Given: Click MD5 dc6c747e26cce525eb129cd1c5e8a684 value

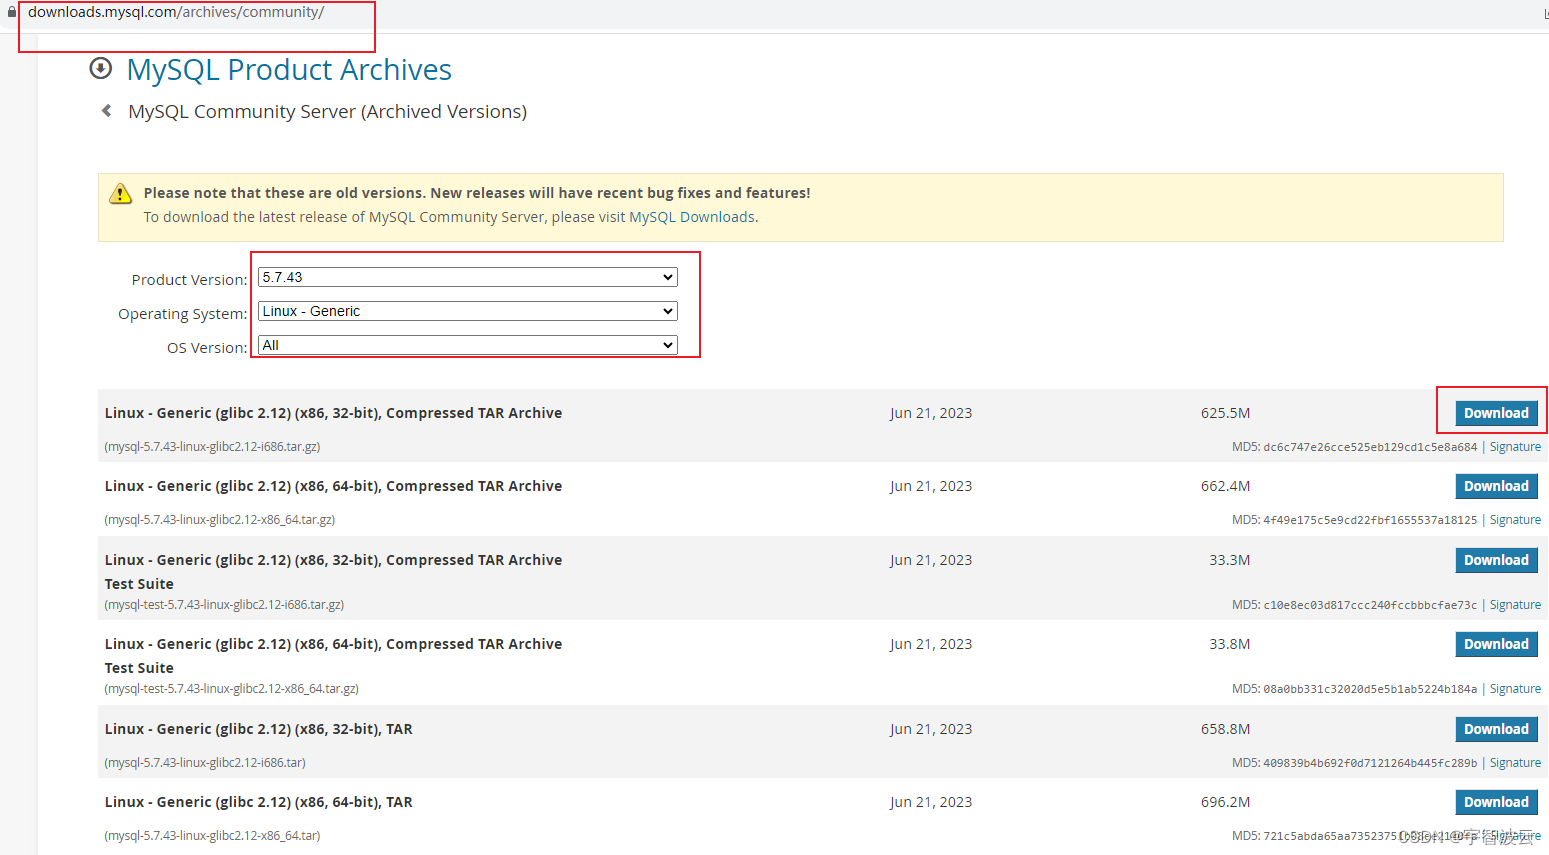Looking at the screenshot, I should pyautogui.click(x=1370, y=447).
